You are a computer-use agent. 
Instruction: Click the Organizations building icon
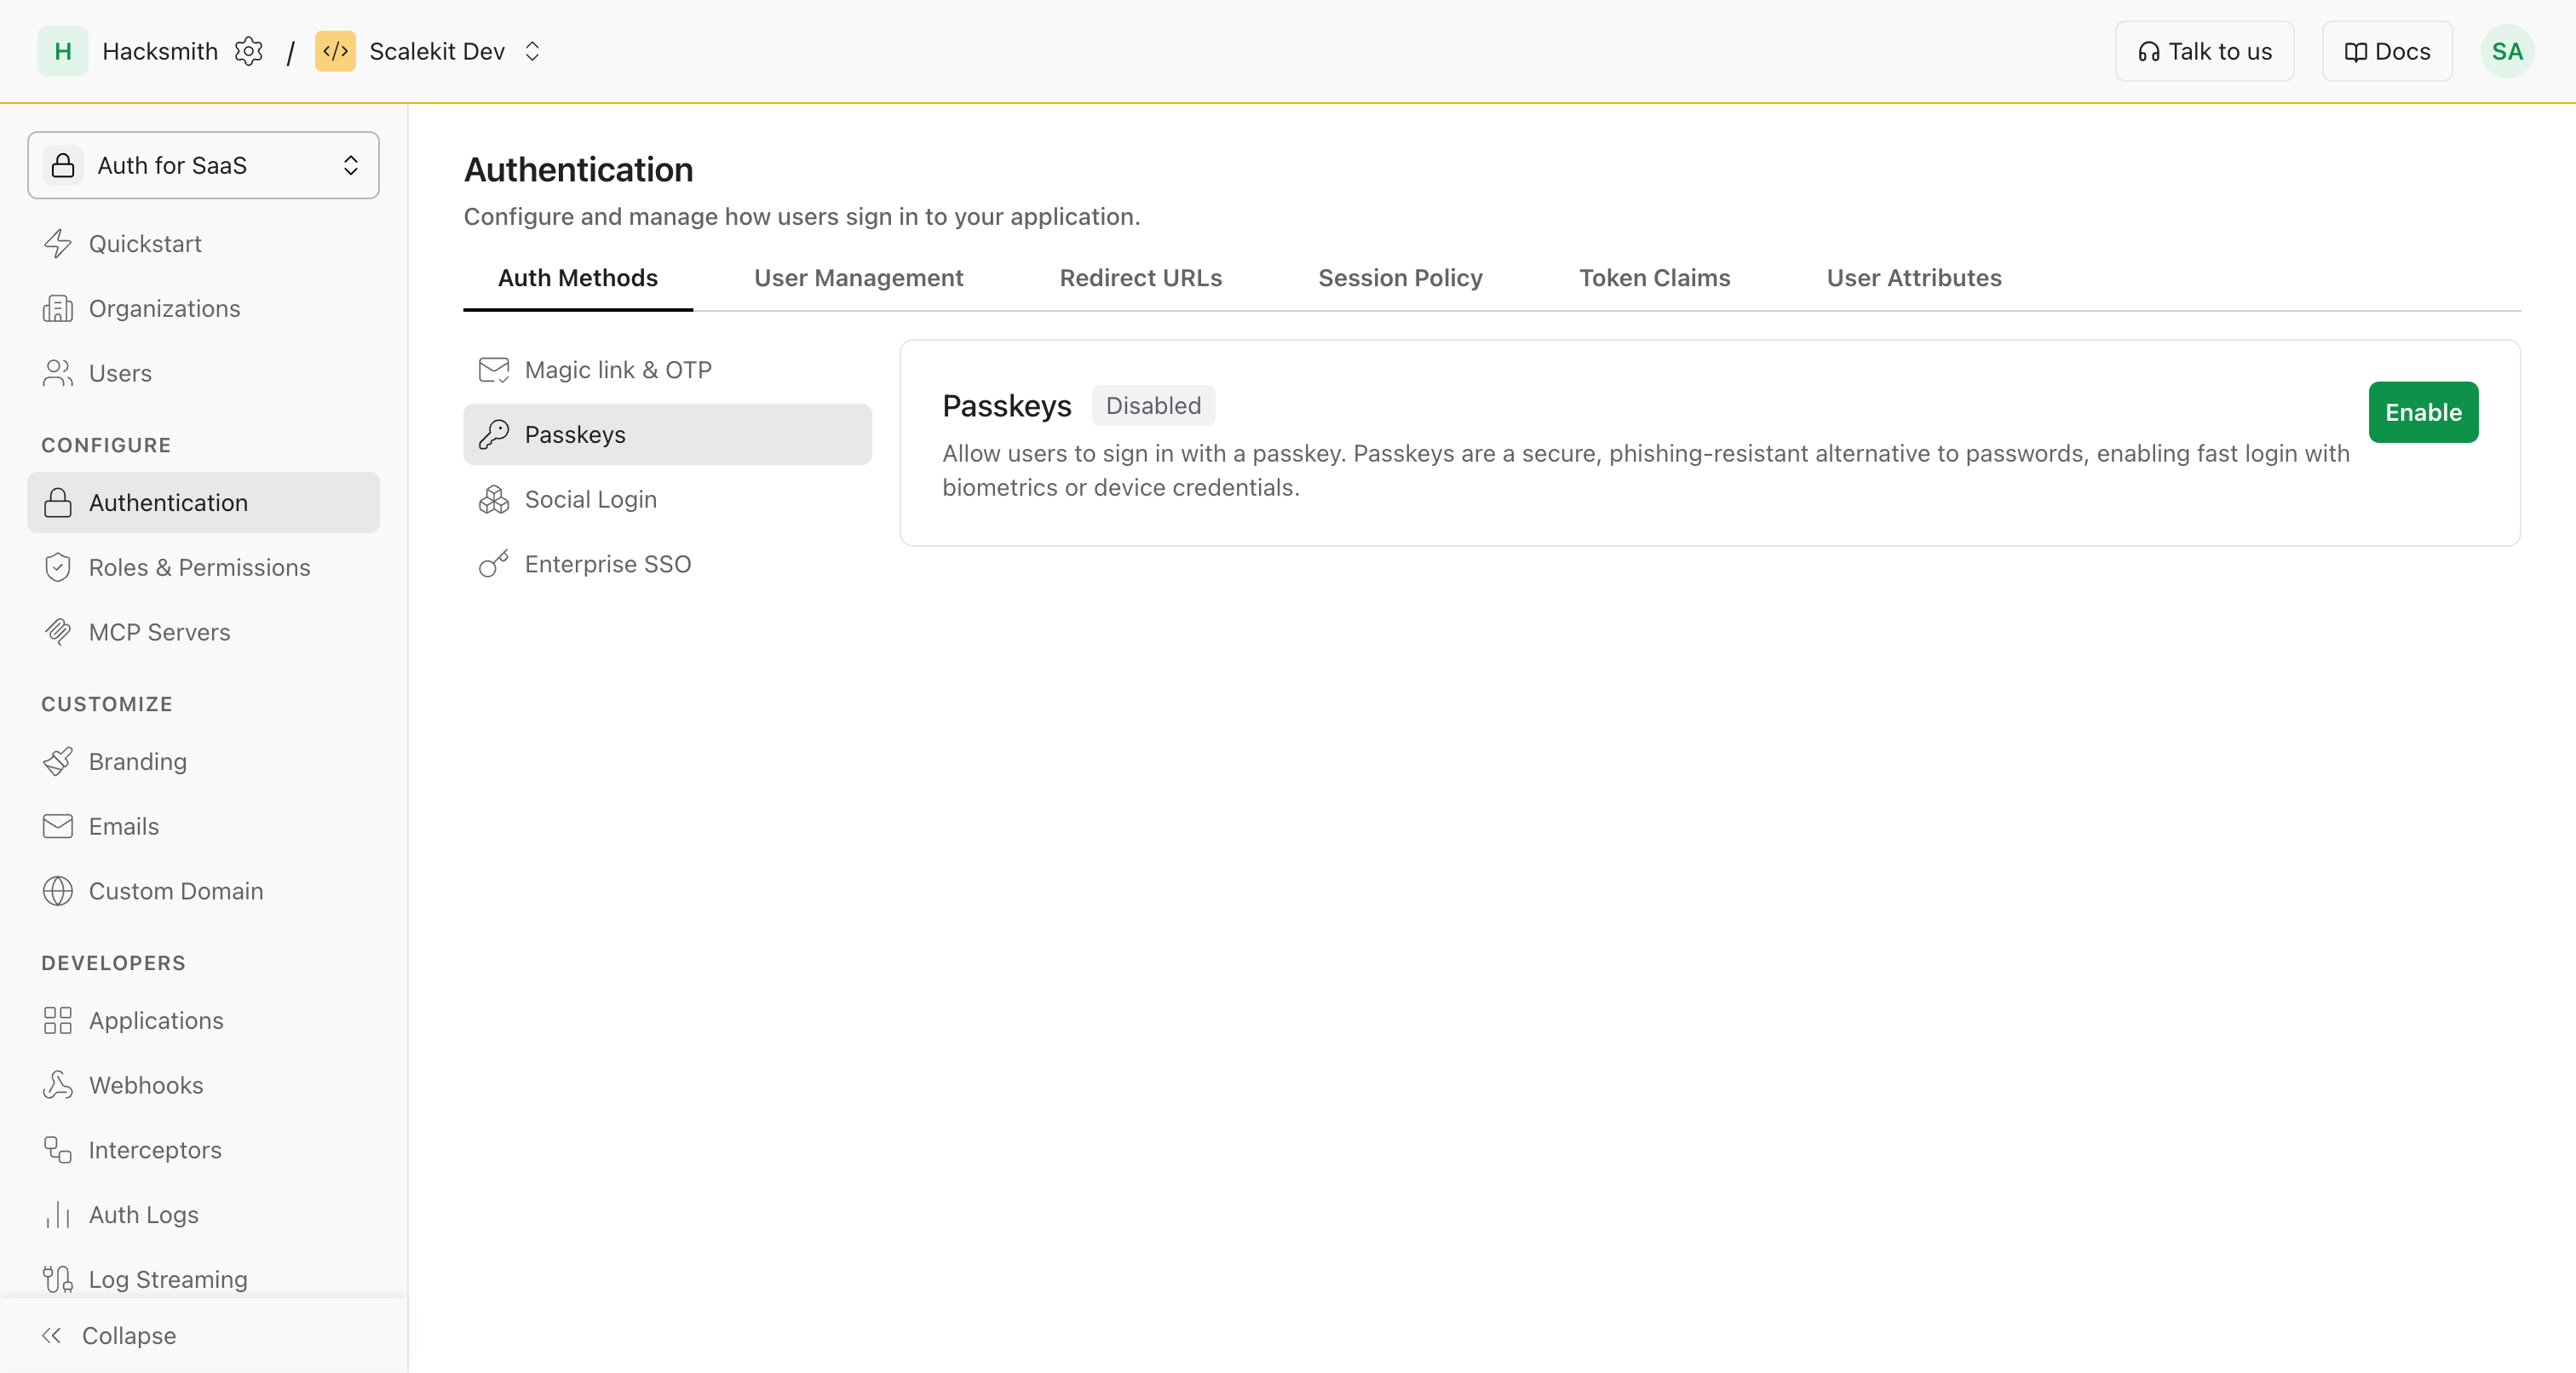58,309
